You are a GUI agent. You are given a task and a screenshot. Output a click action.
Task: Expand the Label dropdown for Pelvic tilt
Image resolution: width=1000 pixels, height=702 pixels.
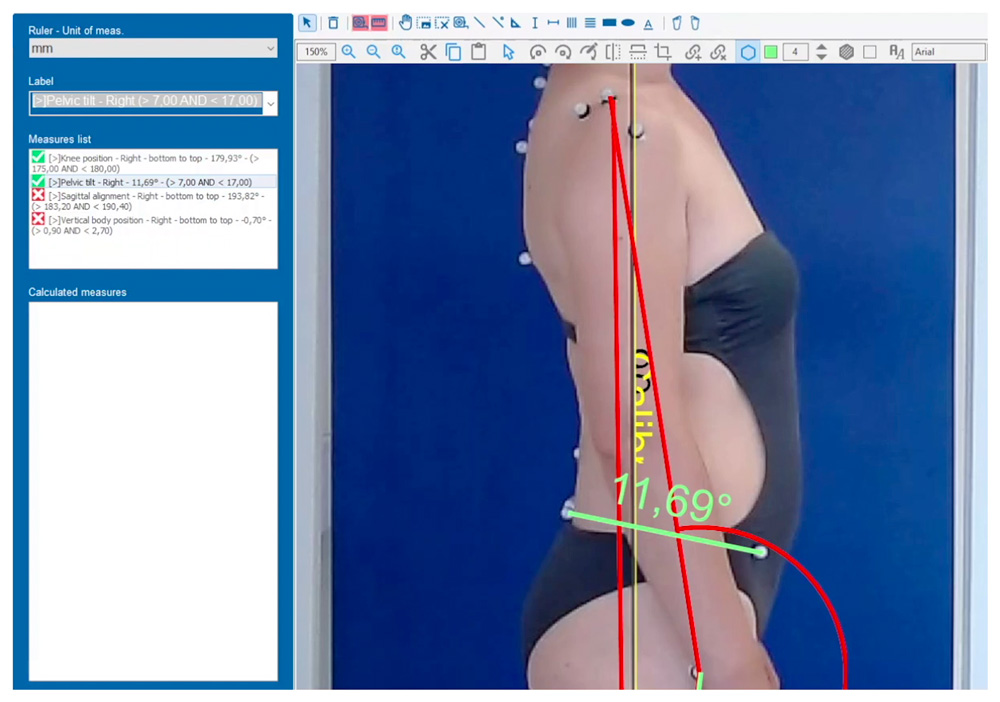tap(270, 102)
